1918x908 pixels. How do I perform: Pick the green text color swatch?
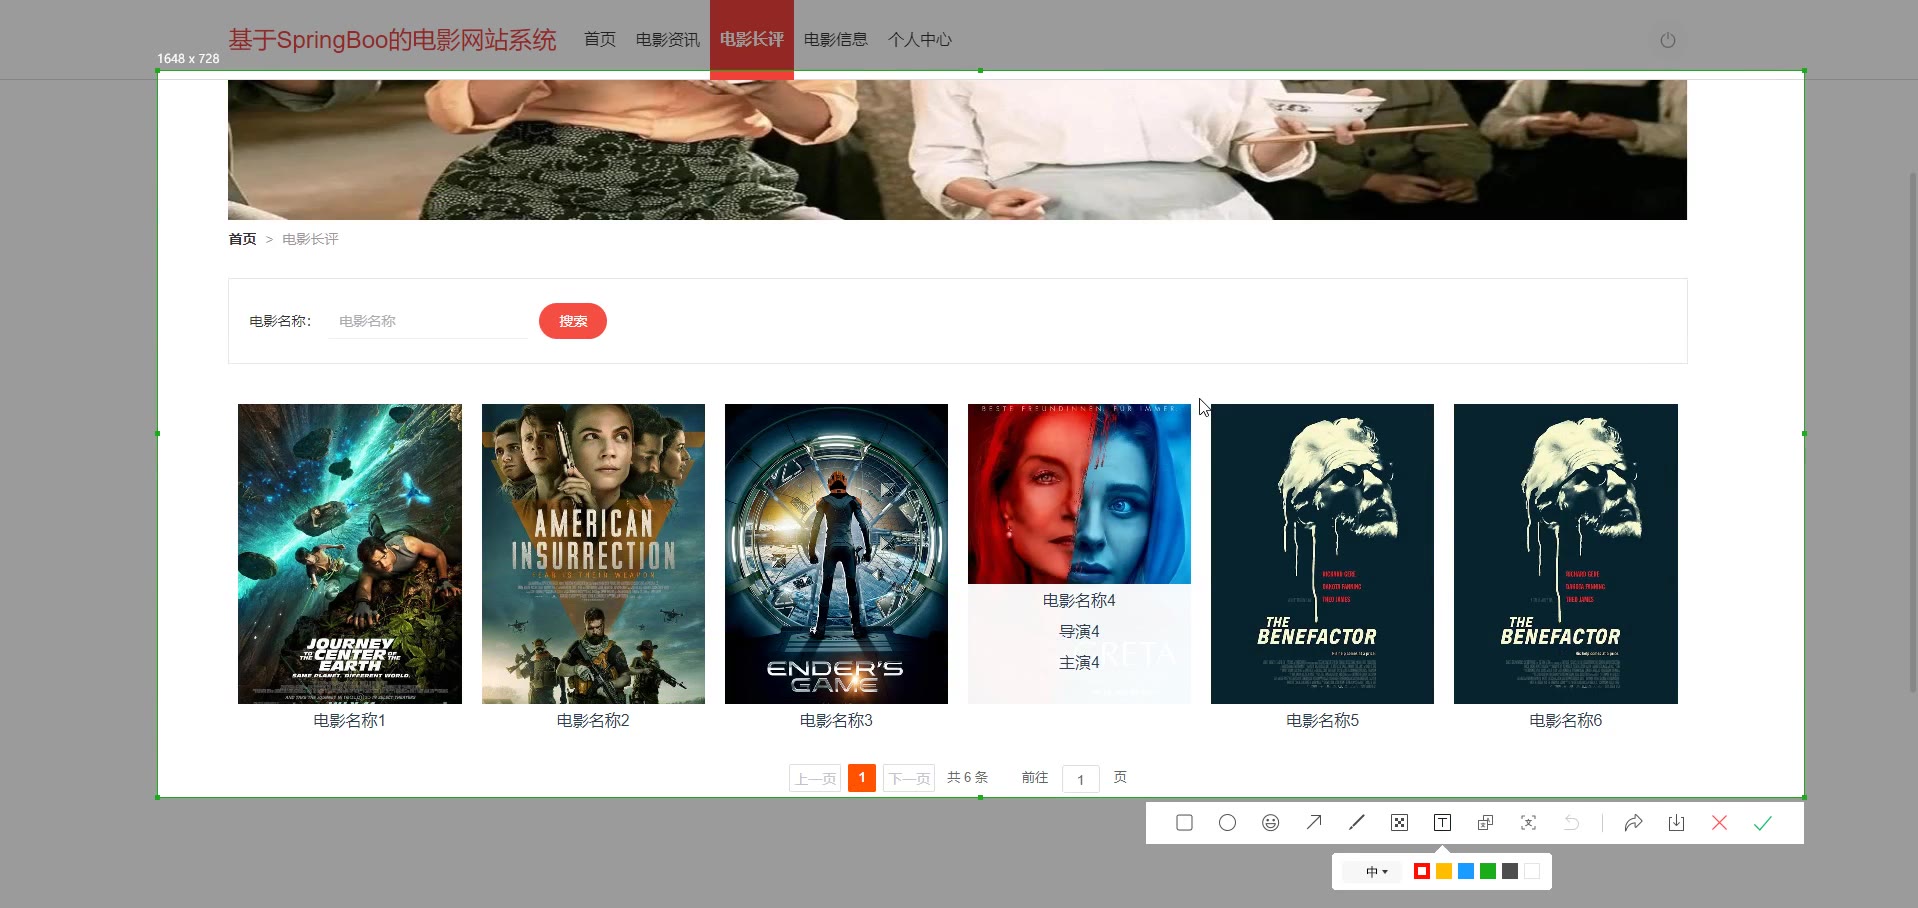[x=1488, y=871]
